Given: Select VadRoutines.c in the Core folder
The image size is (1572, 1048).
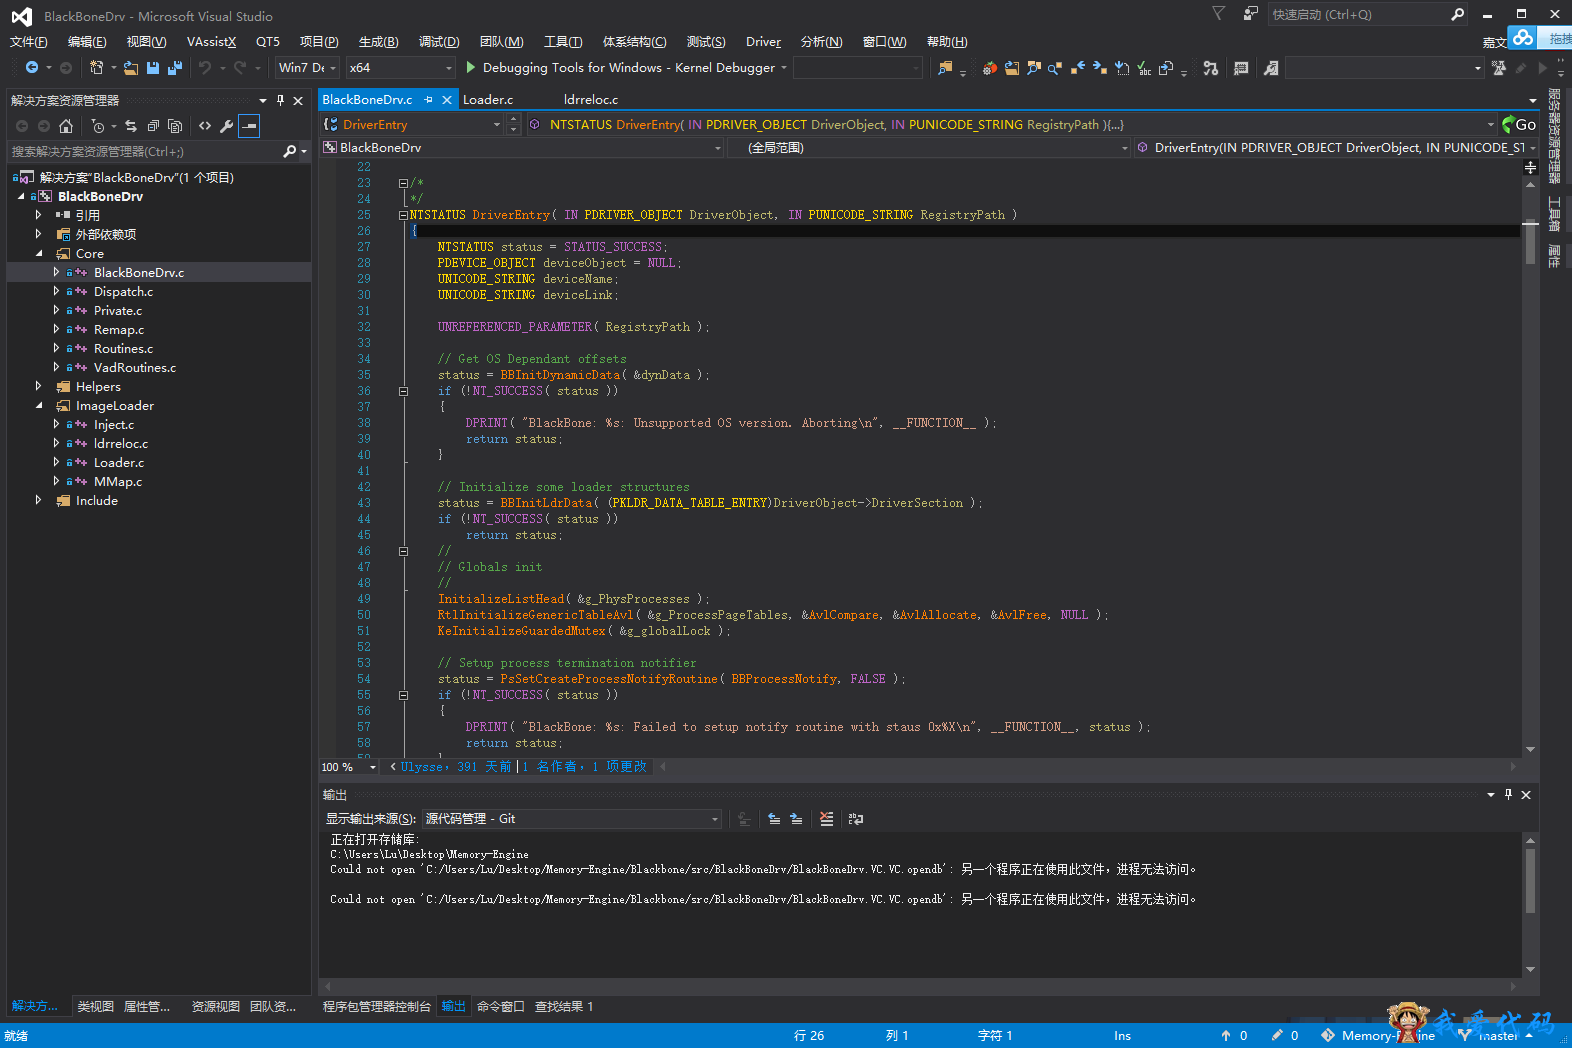Looking at the screenshot, I should coord(135,368).
